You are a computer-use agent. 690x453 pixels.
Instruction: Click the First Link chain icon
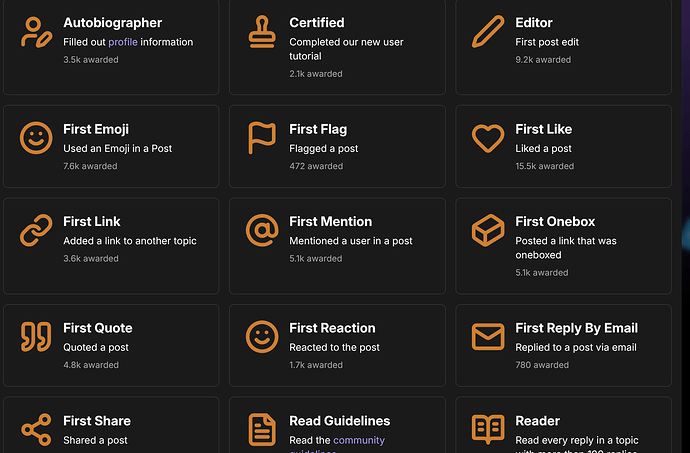coord(36,230)
